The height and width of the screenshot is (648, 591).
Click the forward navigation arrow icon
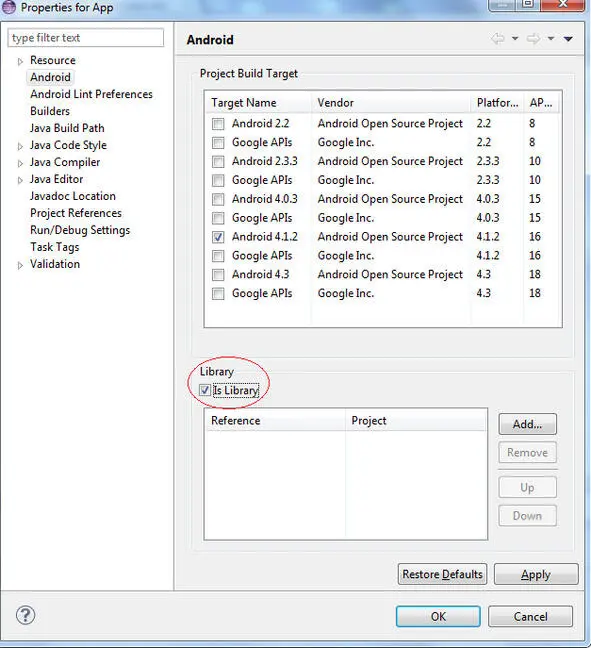point(534,39)
